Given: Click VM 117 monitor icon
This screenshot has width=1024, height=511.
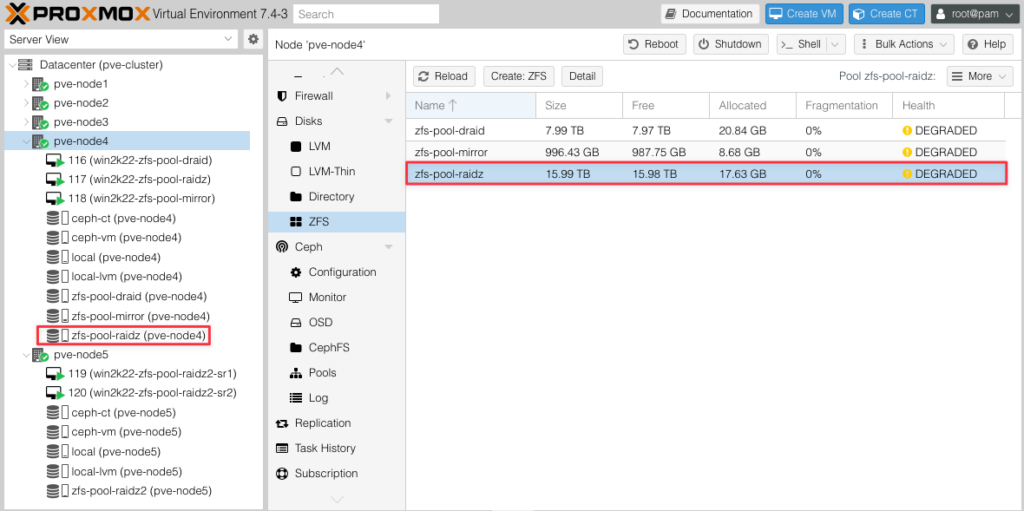Looking at the screenshot, I should [x=55, y=179].
